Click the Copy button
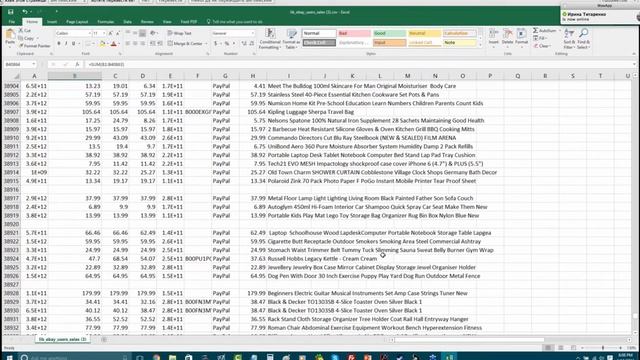Image resolution: width=640 pixels, height=360 pixels. pos(26,38)
